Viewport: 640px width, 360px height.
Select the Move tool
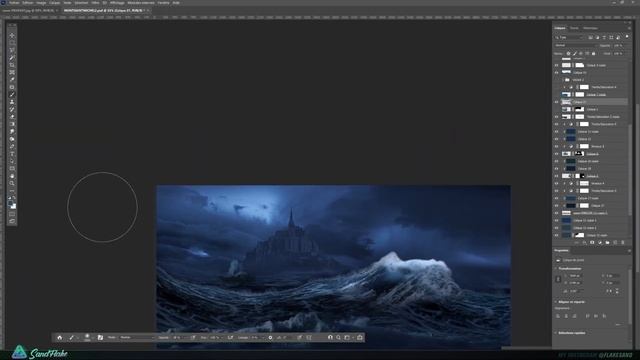[12, 36]
